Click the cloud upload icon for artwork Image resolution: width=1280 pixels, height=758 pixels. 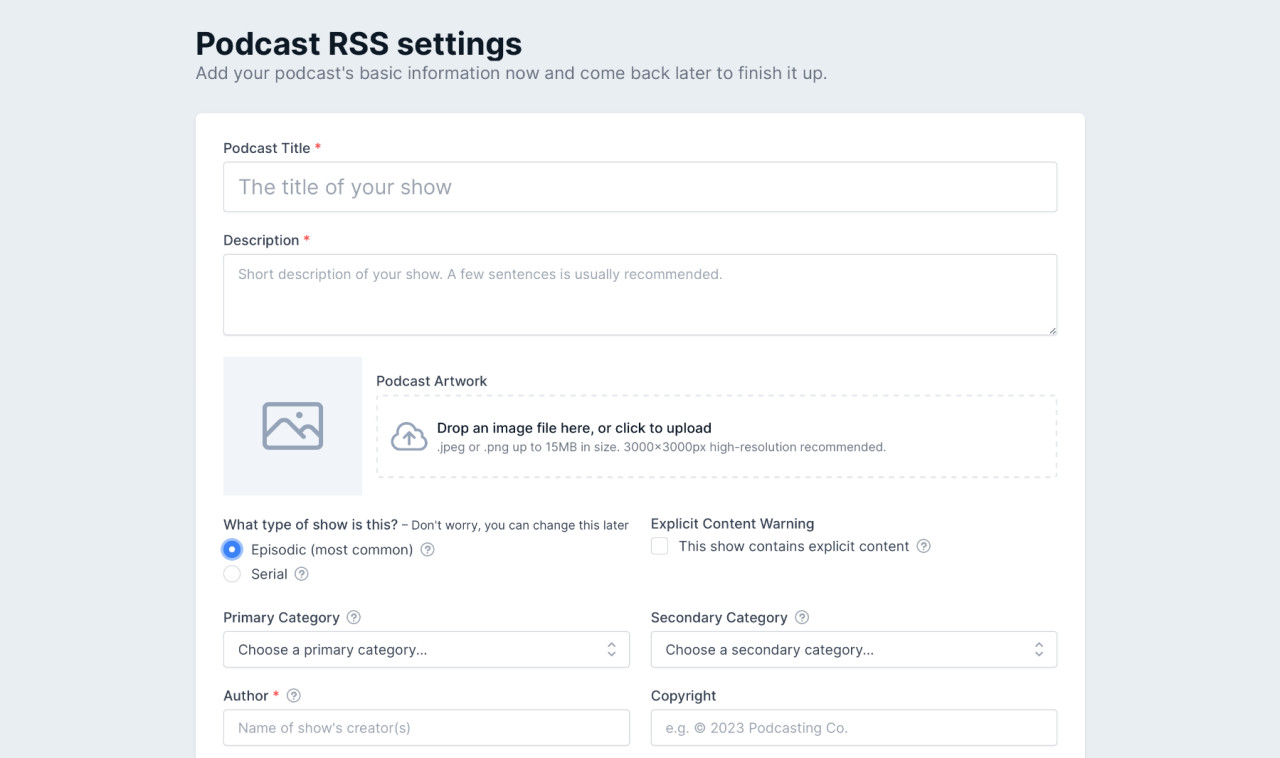tap(408, 434)
